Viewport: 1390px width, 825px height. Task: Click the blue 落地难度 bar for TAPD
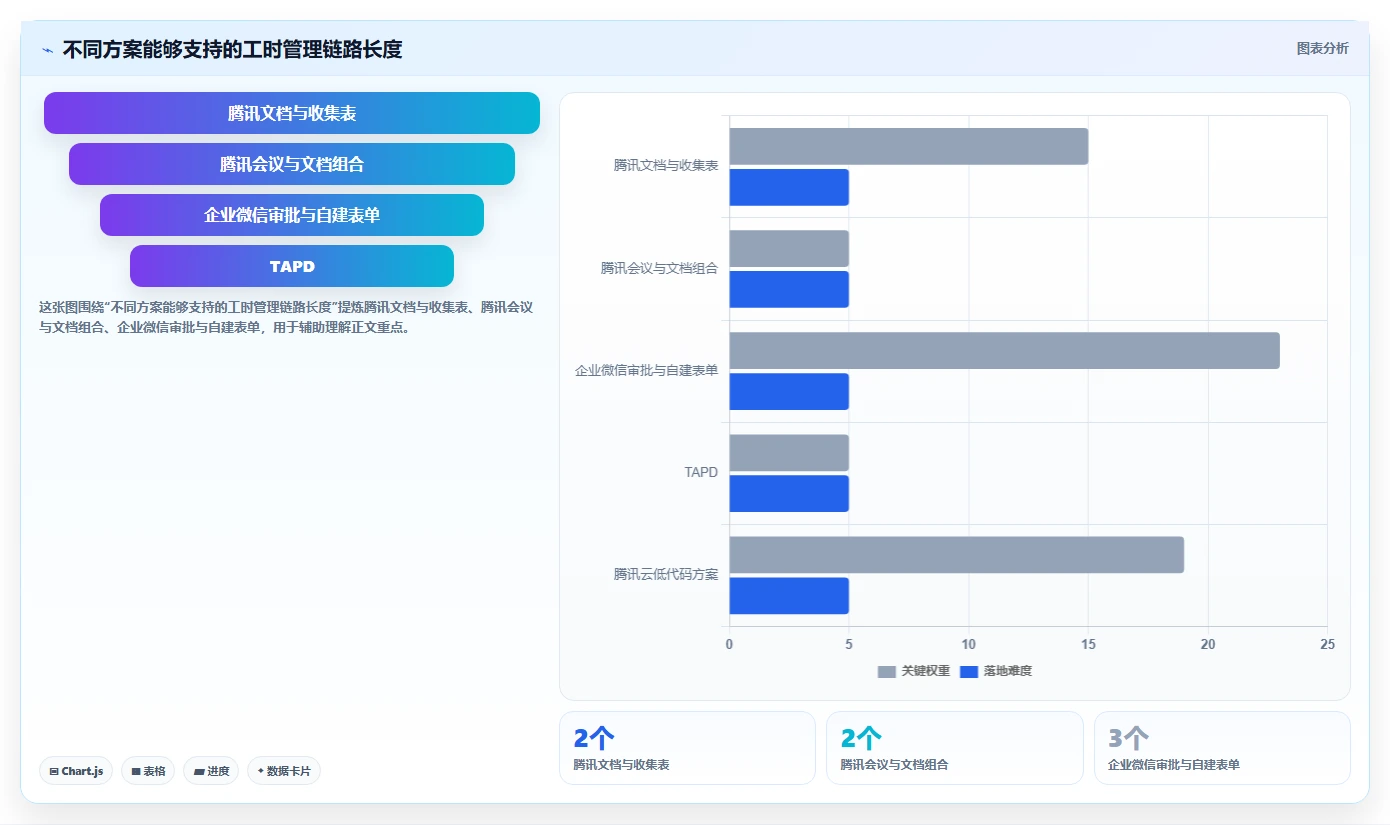[789, 493]
